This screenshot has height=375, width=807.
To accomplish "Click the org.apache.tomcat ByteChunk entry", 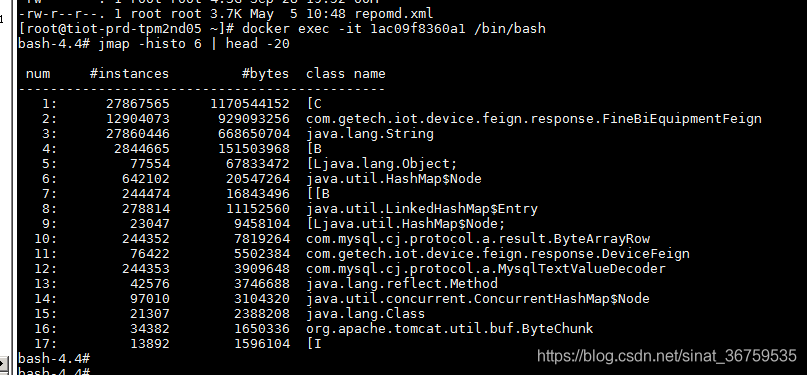I will (x=450, y=328).
